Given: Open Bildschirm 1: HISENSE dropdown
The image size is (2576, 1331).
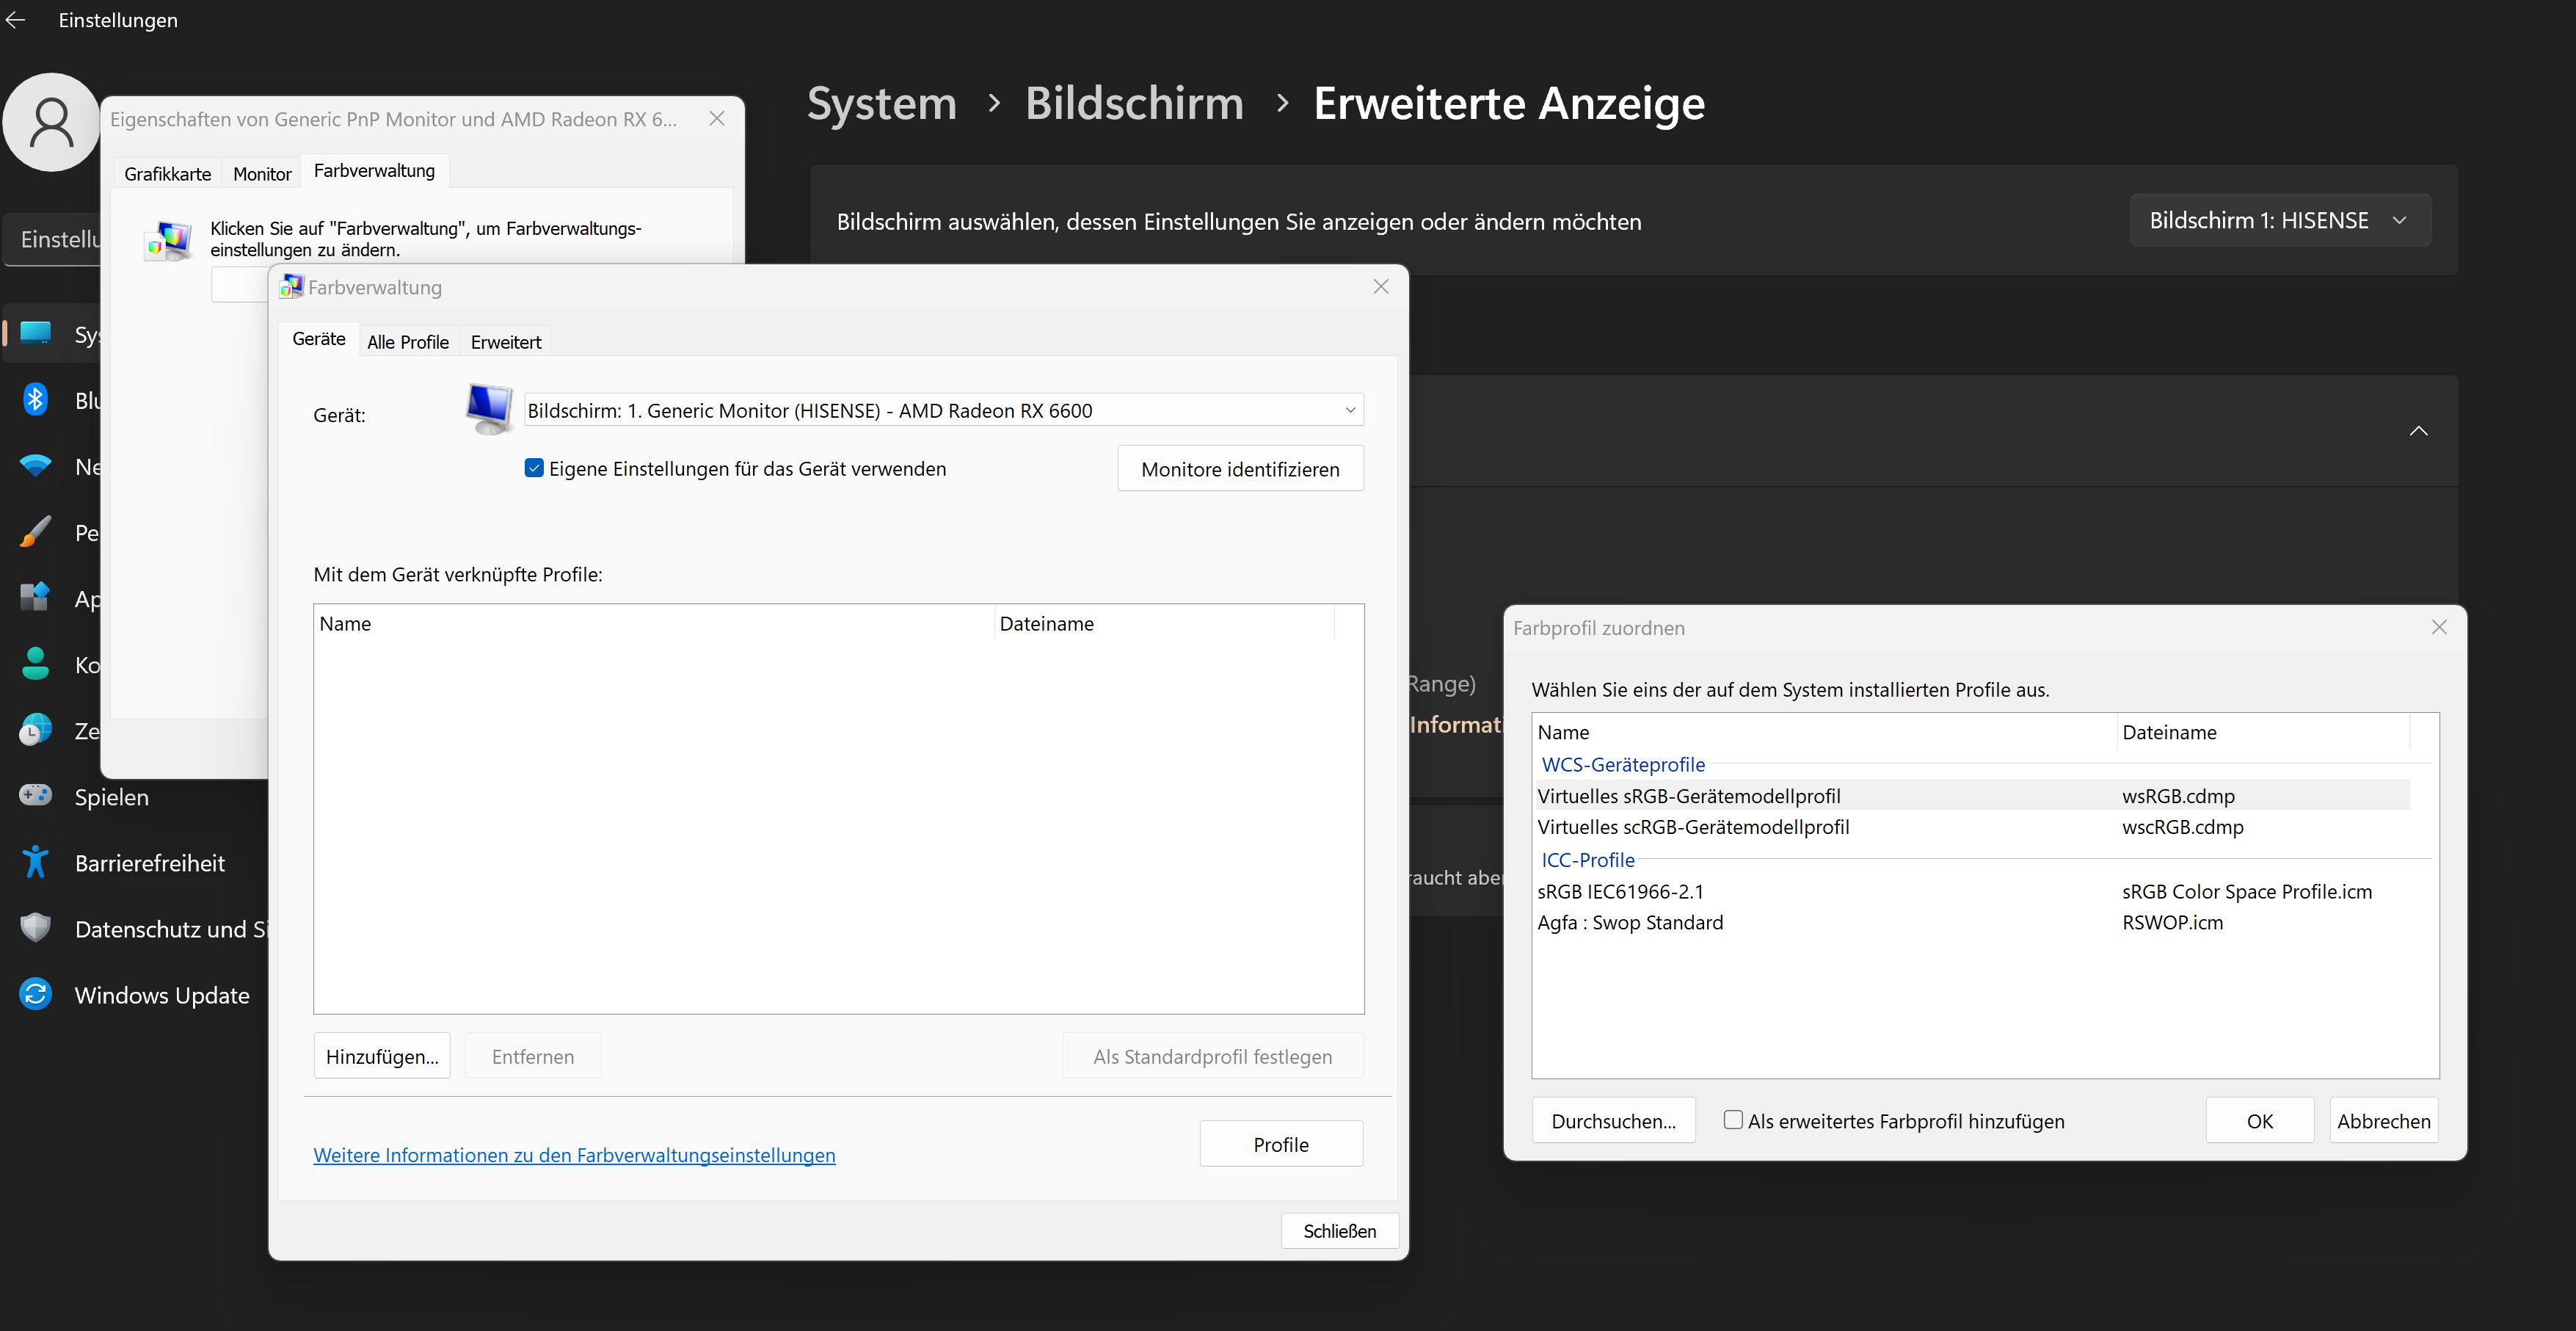Looking at the screenshot, I should 2280,220.
